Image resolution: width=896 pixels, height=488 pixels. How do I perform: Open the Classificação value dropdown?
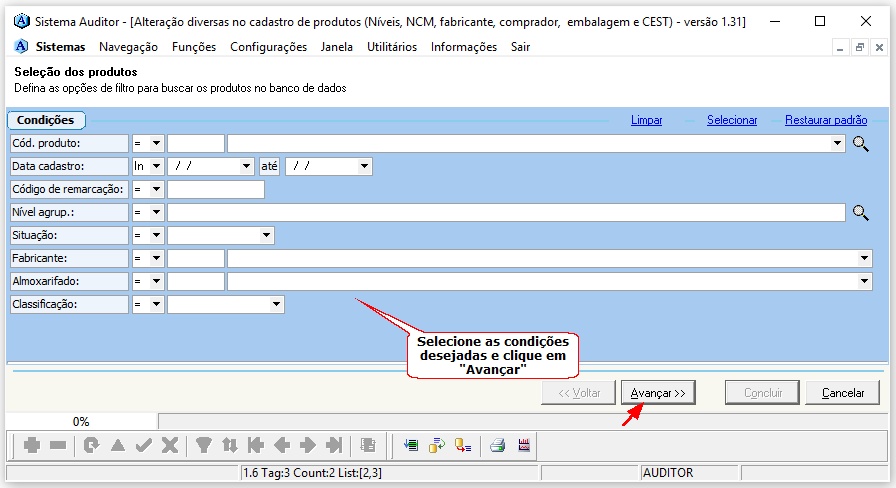pyautogui.click(x=276, y=305)
